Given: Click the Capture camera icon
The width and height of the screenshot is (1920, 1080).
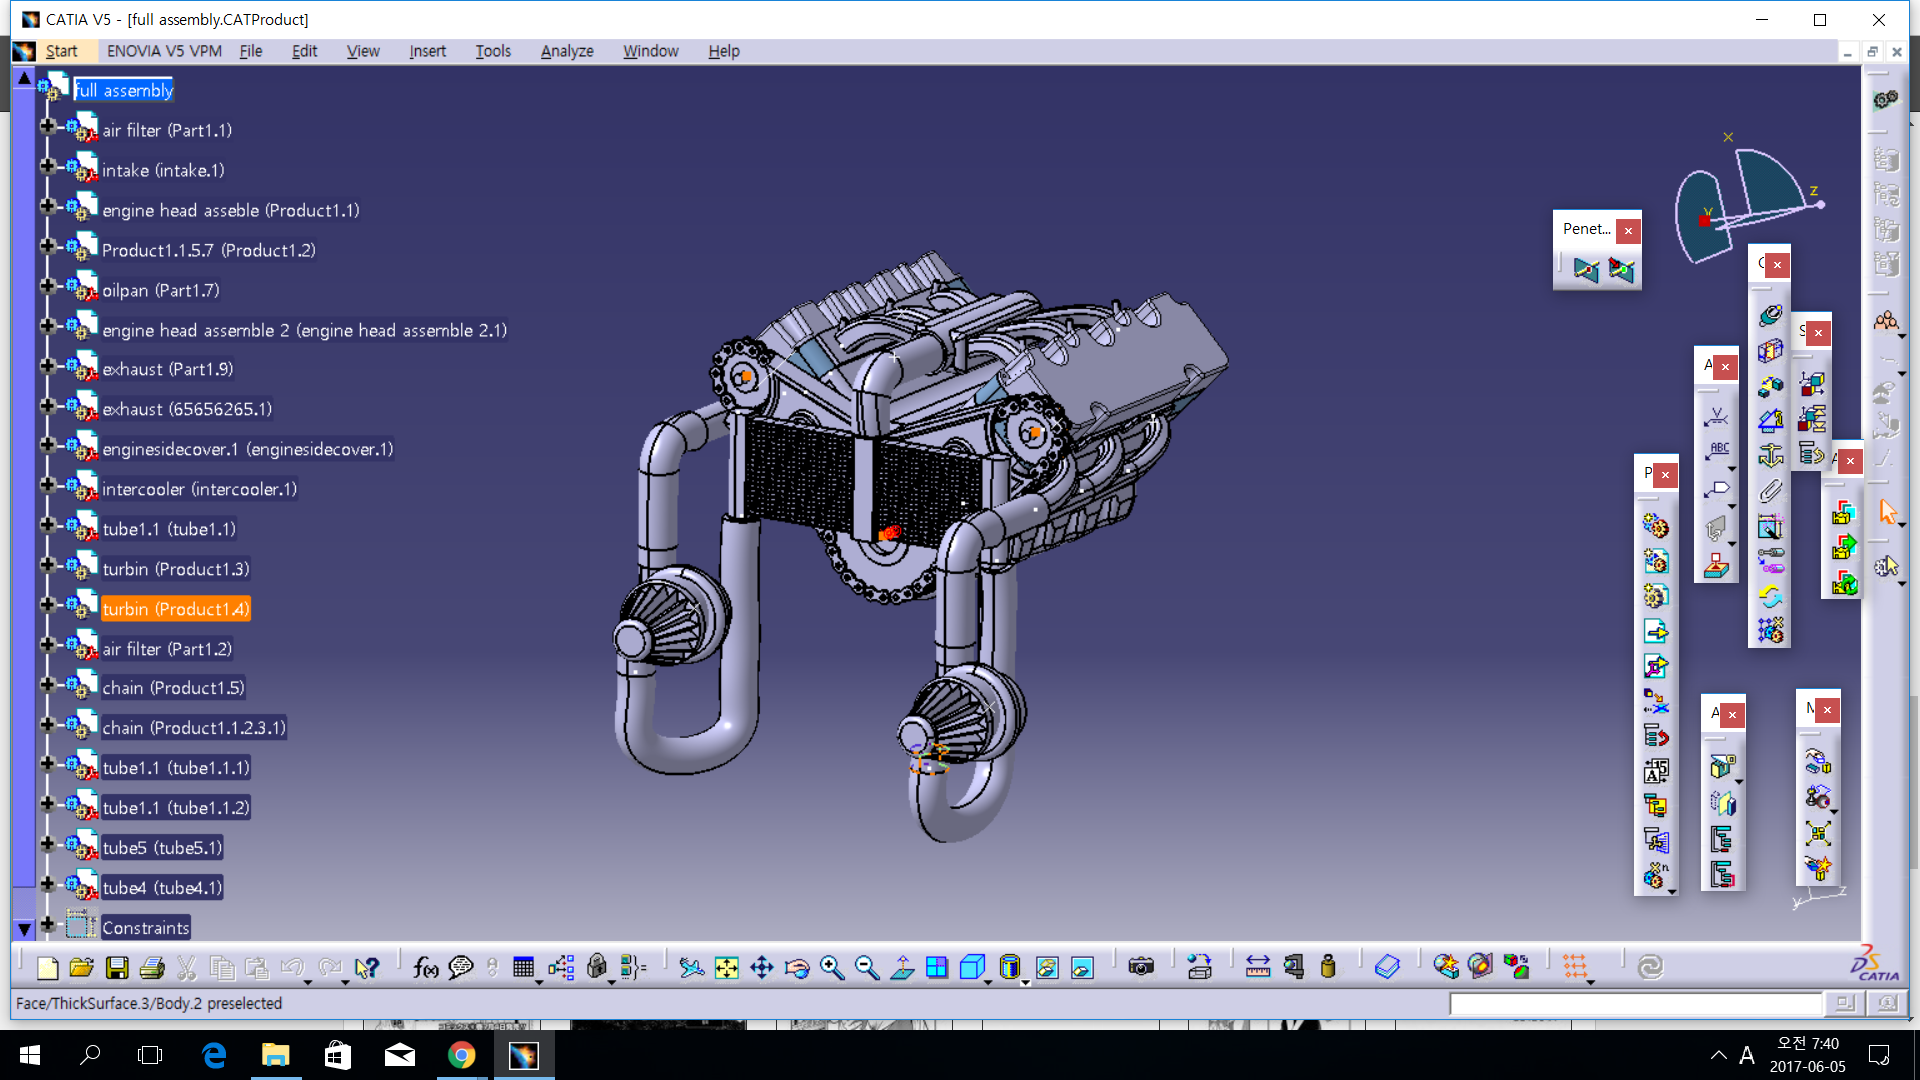Looking at the screenshot, I should [1141, 967].
